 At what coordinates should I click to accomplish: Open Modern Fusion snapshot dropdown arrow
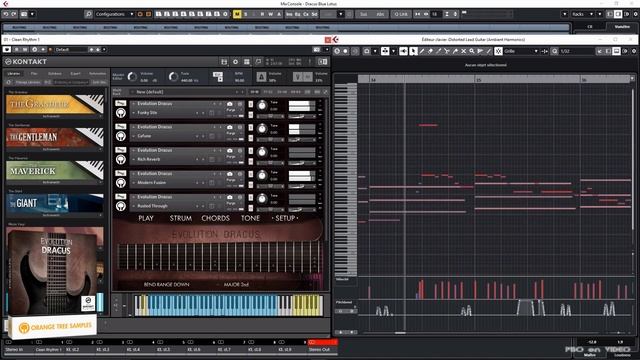pos(133,182)
